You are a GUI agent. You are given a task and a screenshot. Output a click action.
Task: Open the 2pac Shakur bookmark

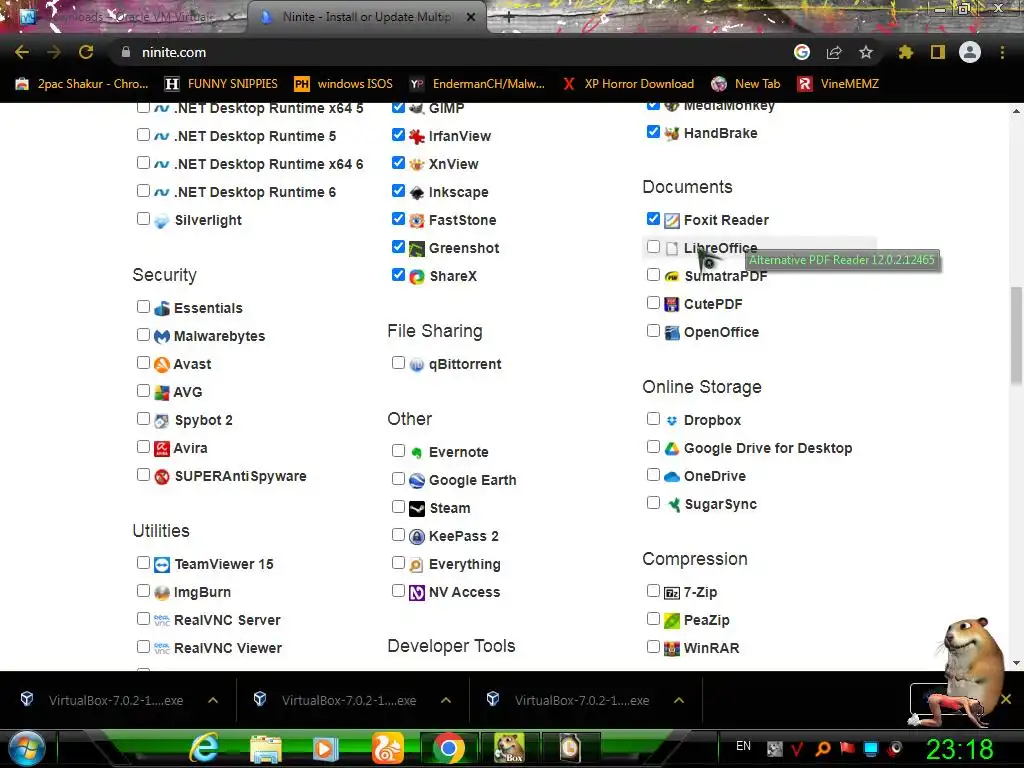(x=82, y=84)
